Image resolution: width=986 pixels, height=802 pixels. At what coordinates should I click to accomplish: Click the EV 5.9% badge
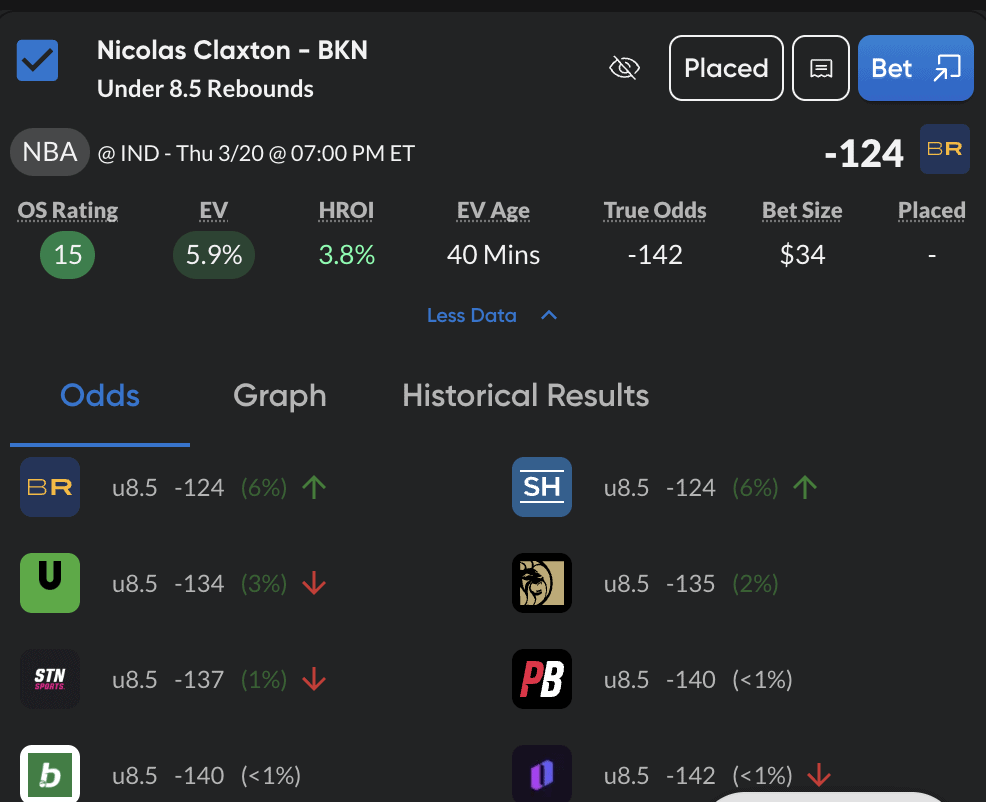pos(214,255)
